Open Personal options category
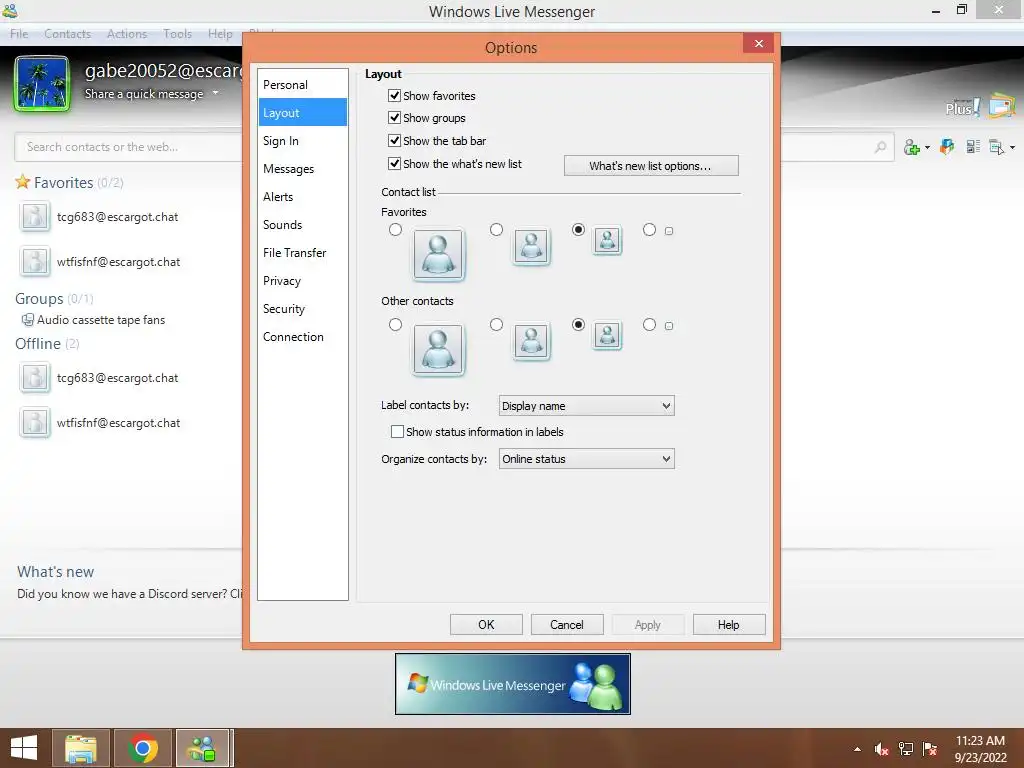The height and width of the screenshot is (768, 1024). tap(302, 85)
